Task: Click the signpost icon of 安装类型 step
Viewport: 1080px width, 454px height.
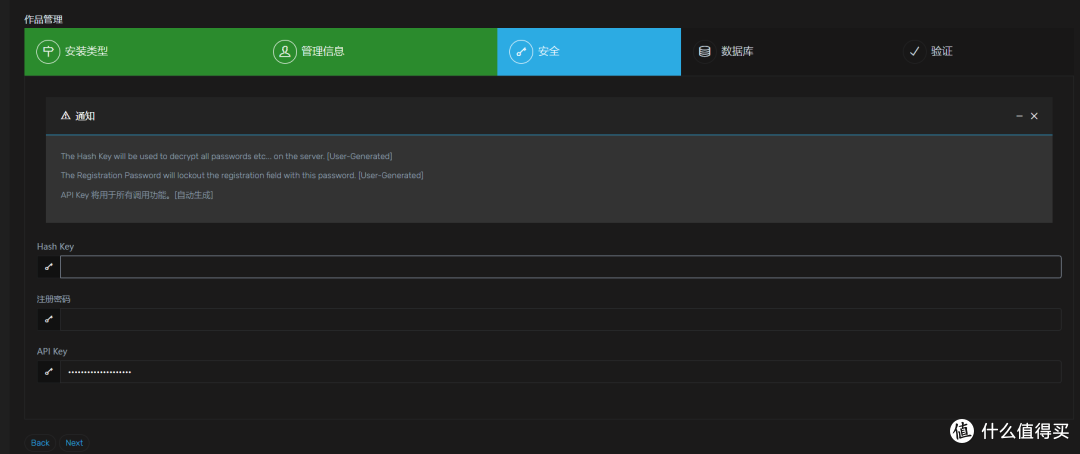Action: pyautogui.click(x=48, y=52)
